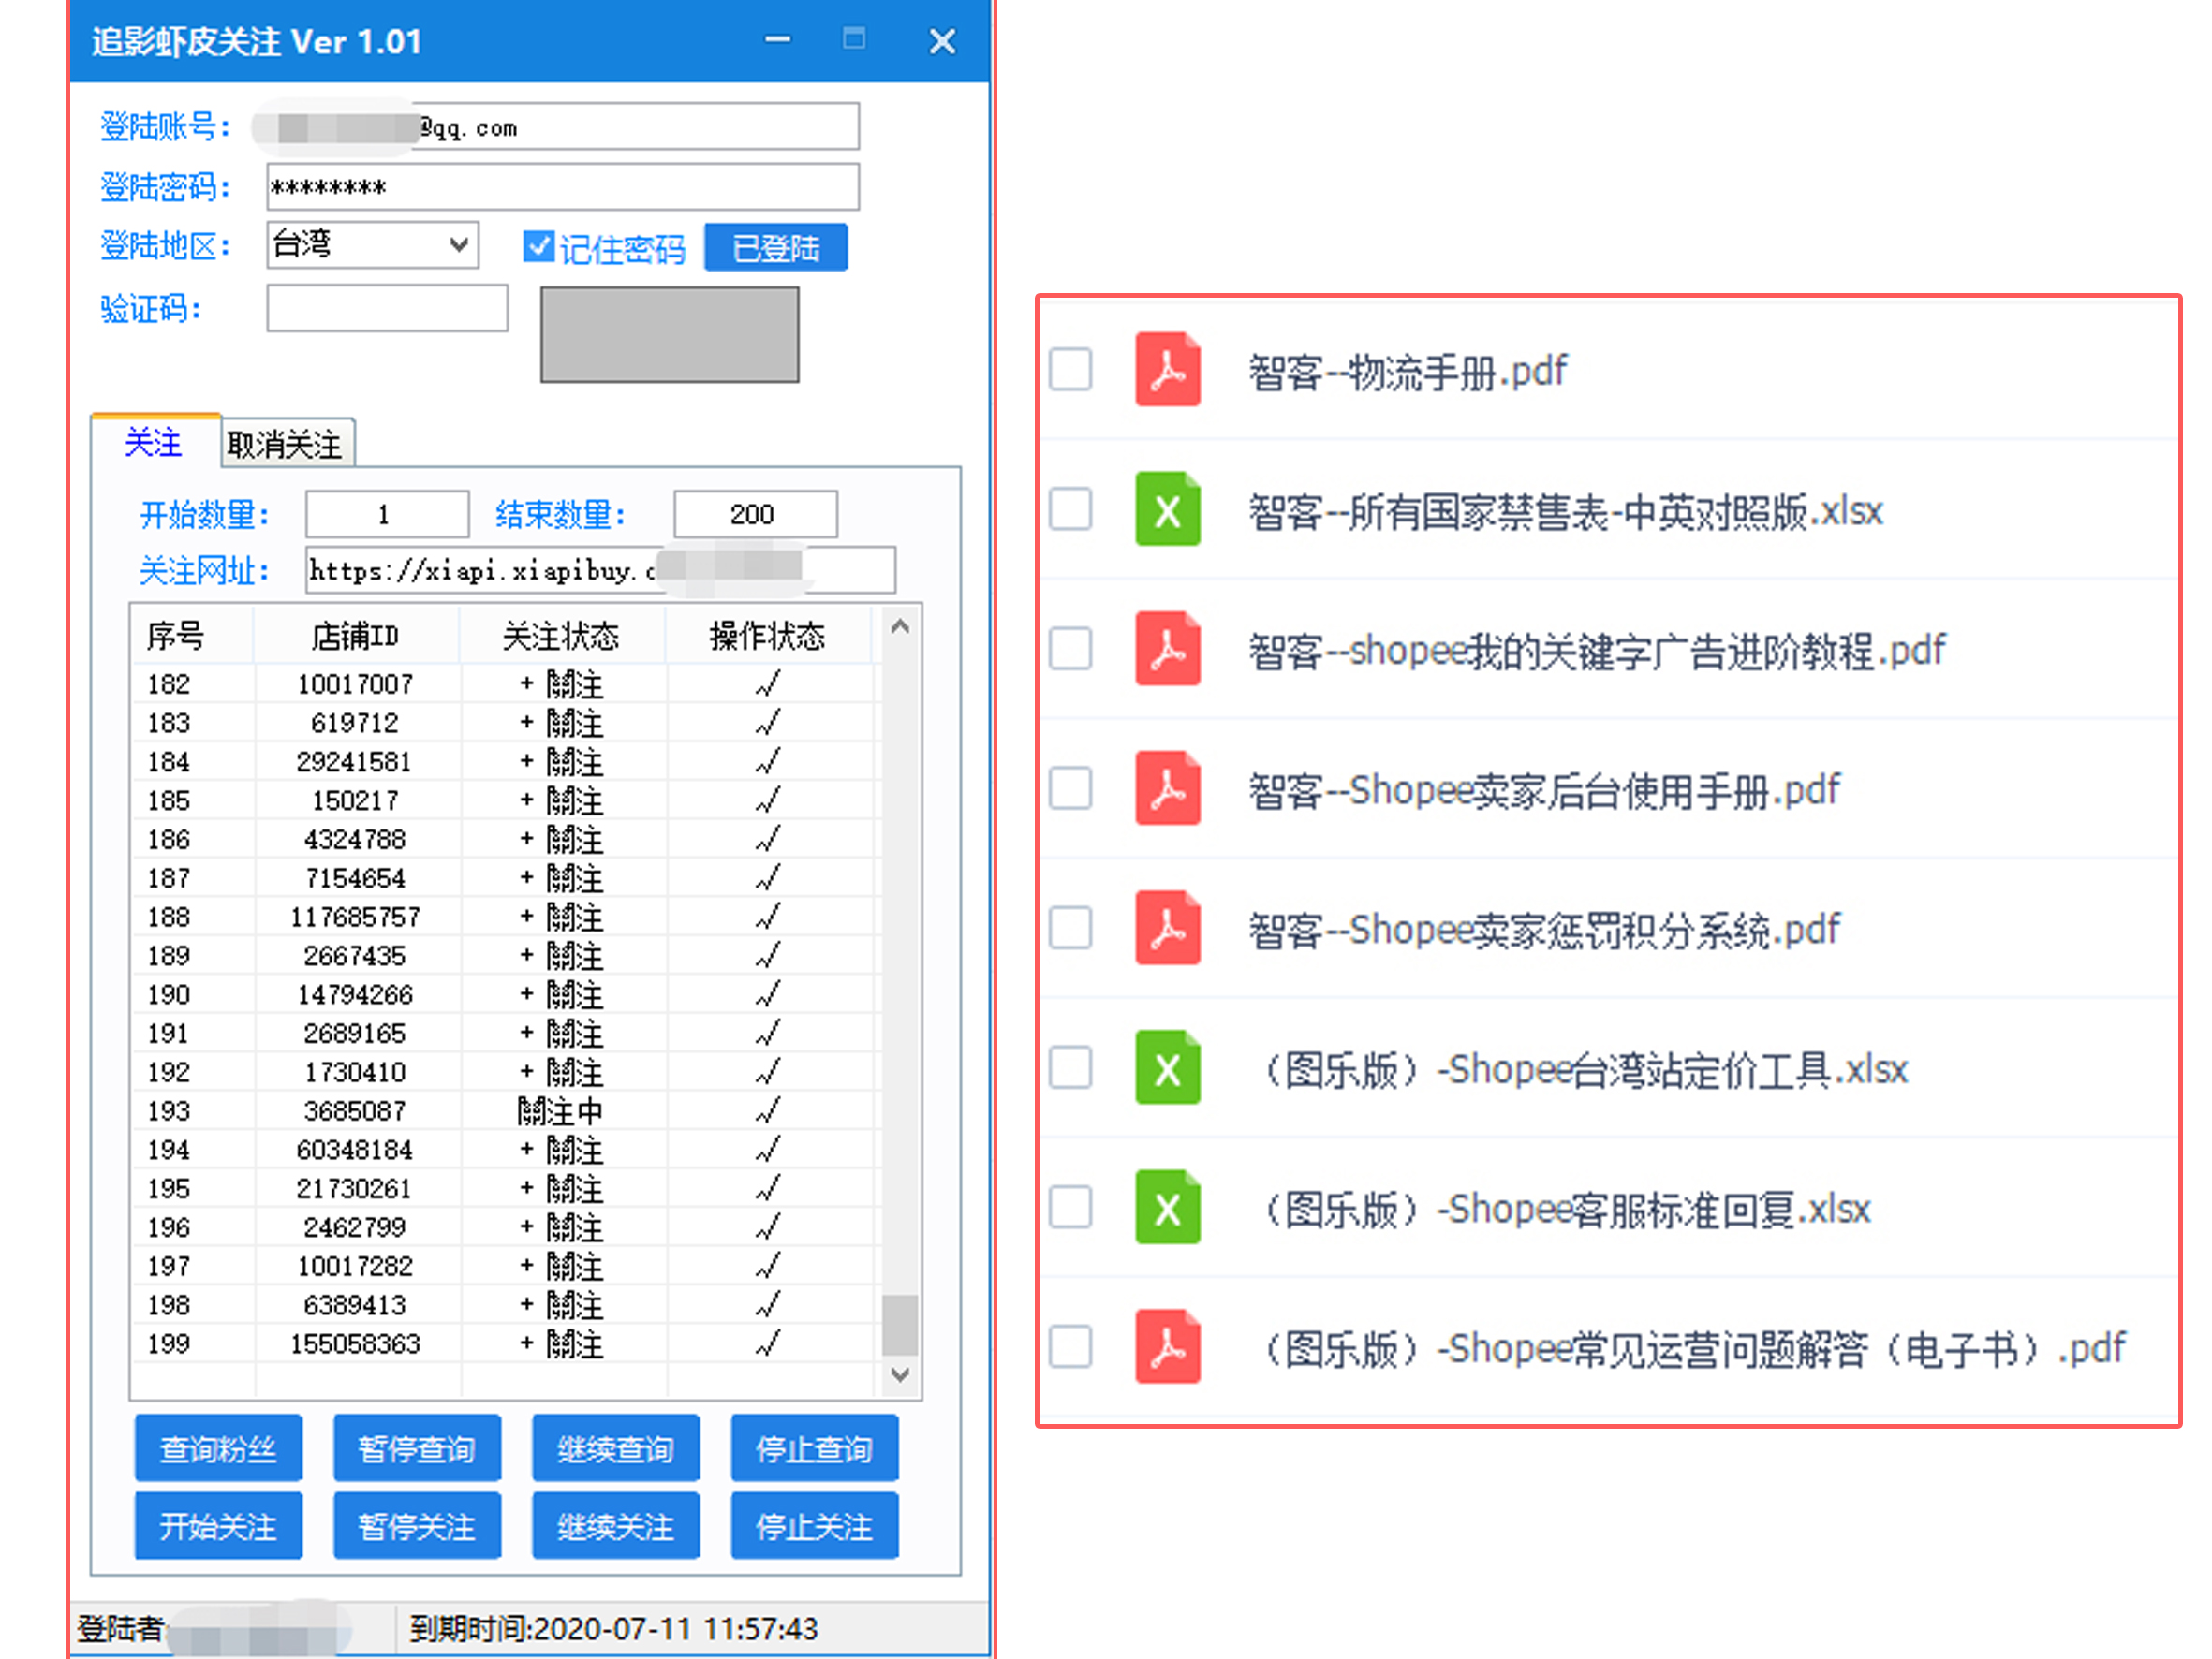Image resolution: width=2212 pixels, height=1659 pixels.
Task: Click the file name 智客--物流手册.pdf
Action: pos(1408,372)
